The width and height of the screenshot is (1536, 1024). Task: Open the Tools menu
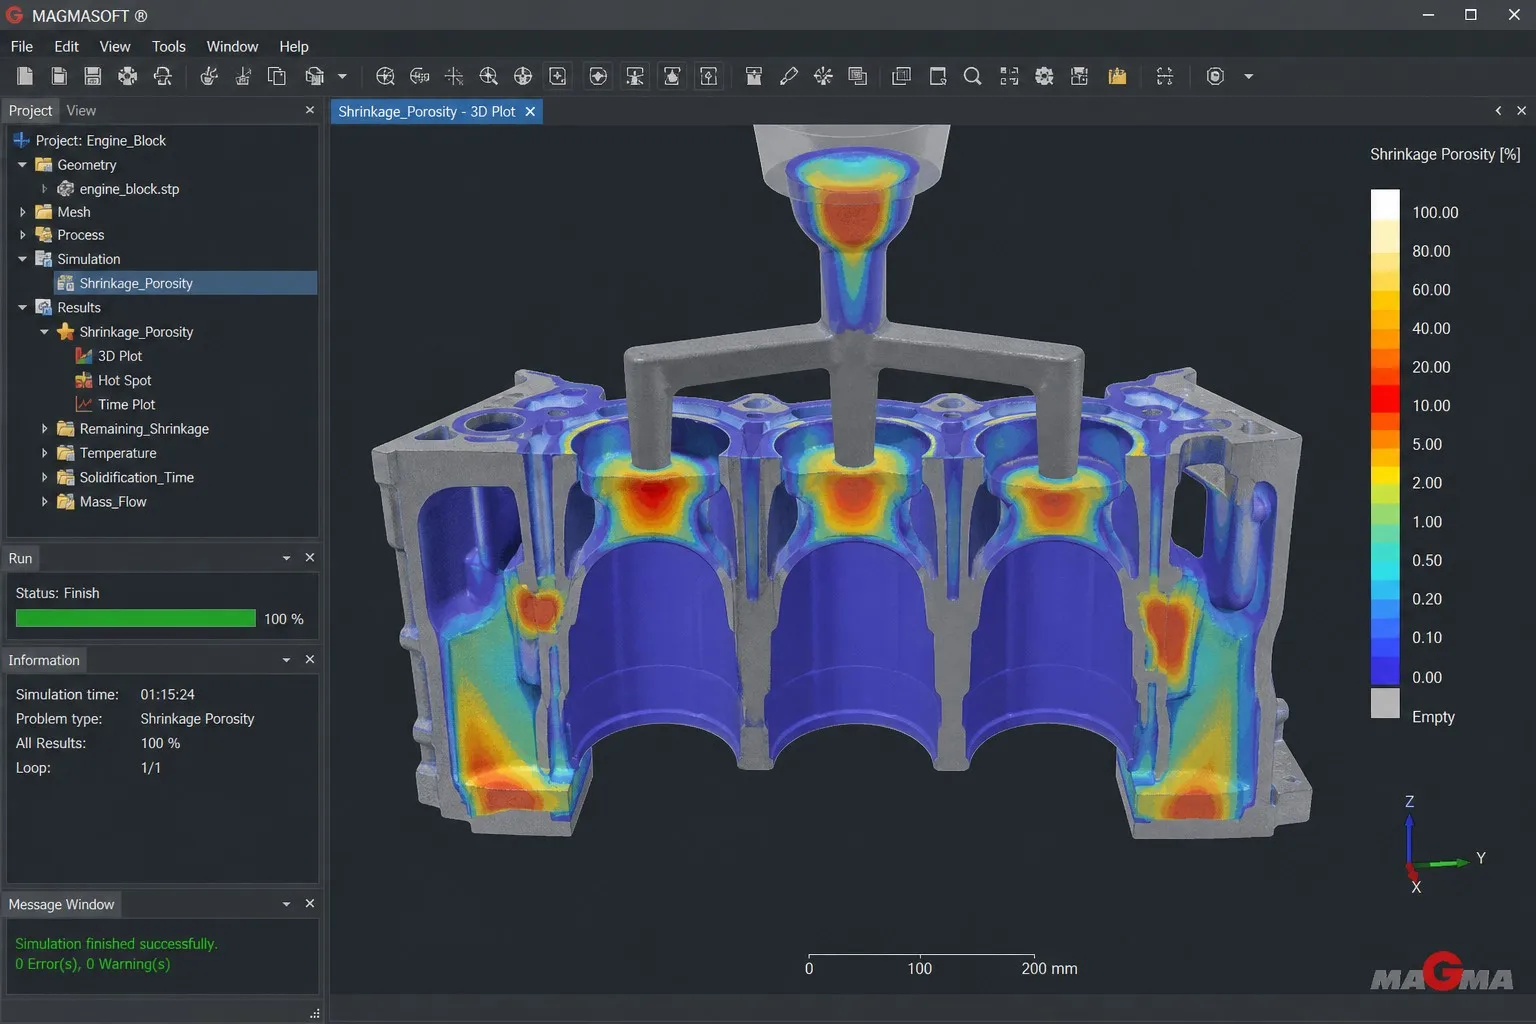click(x=169, y=46)
